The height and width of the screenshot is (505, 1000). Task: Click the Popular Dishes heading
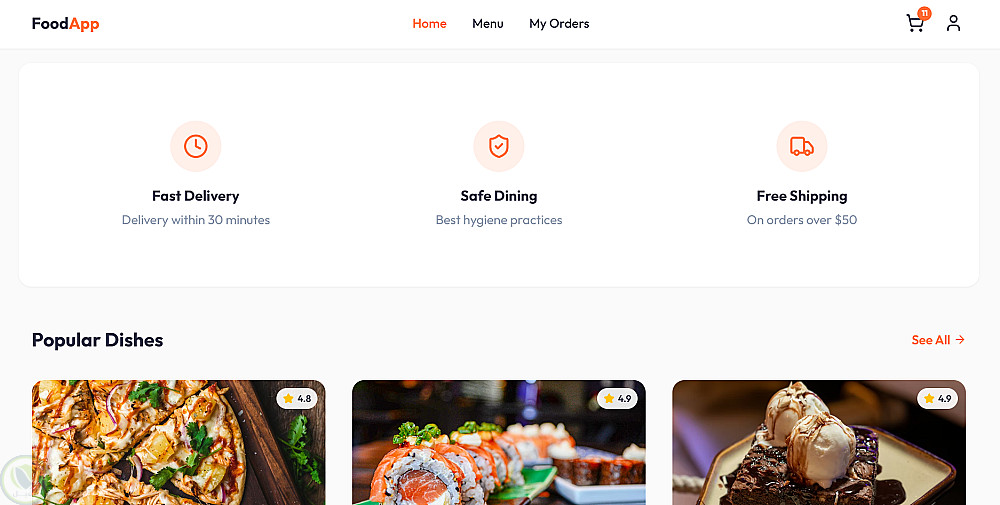(98, 340)
